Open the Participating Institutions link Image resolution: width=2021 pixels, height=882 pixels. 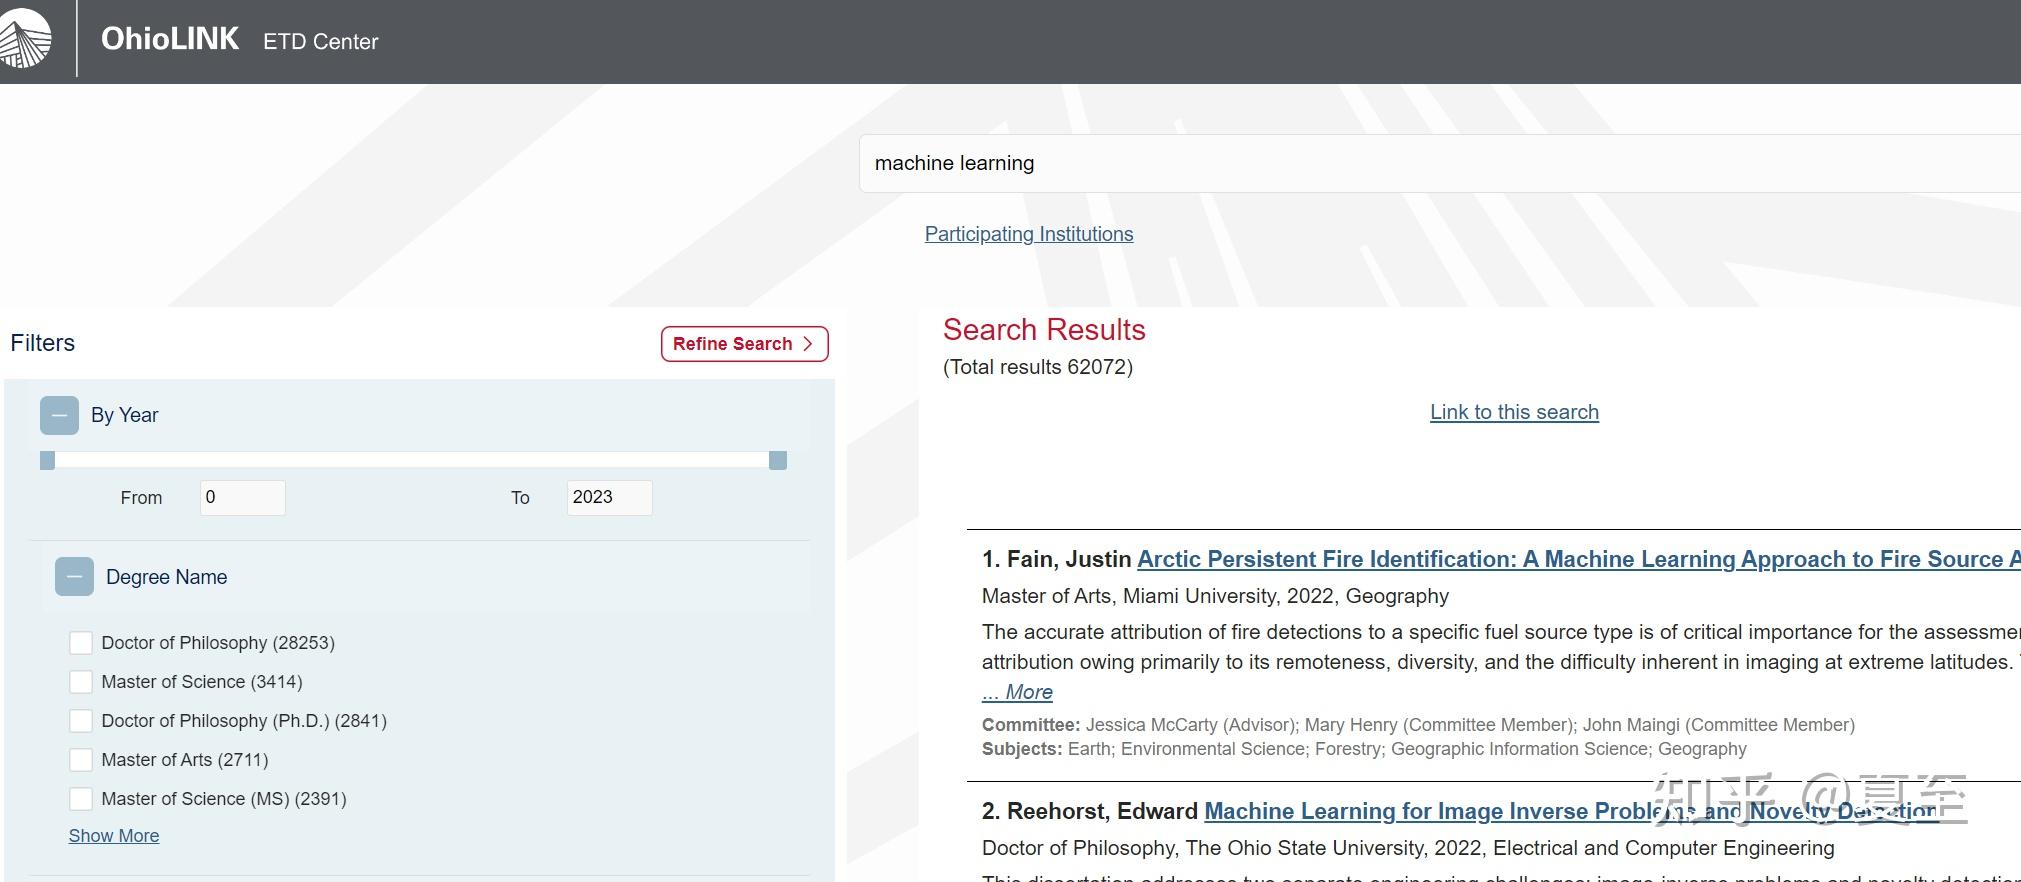click(1028, 234)
